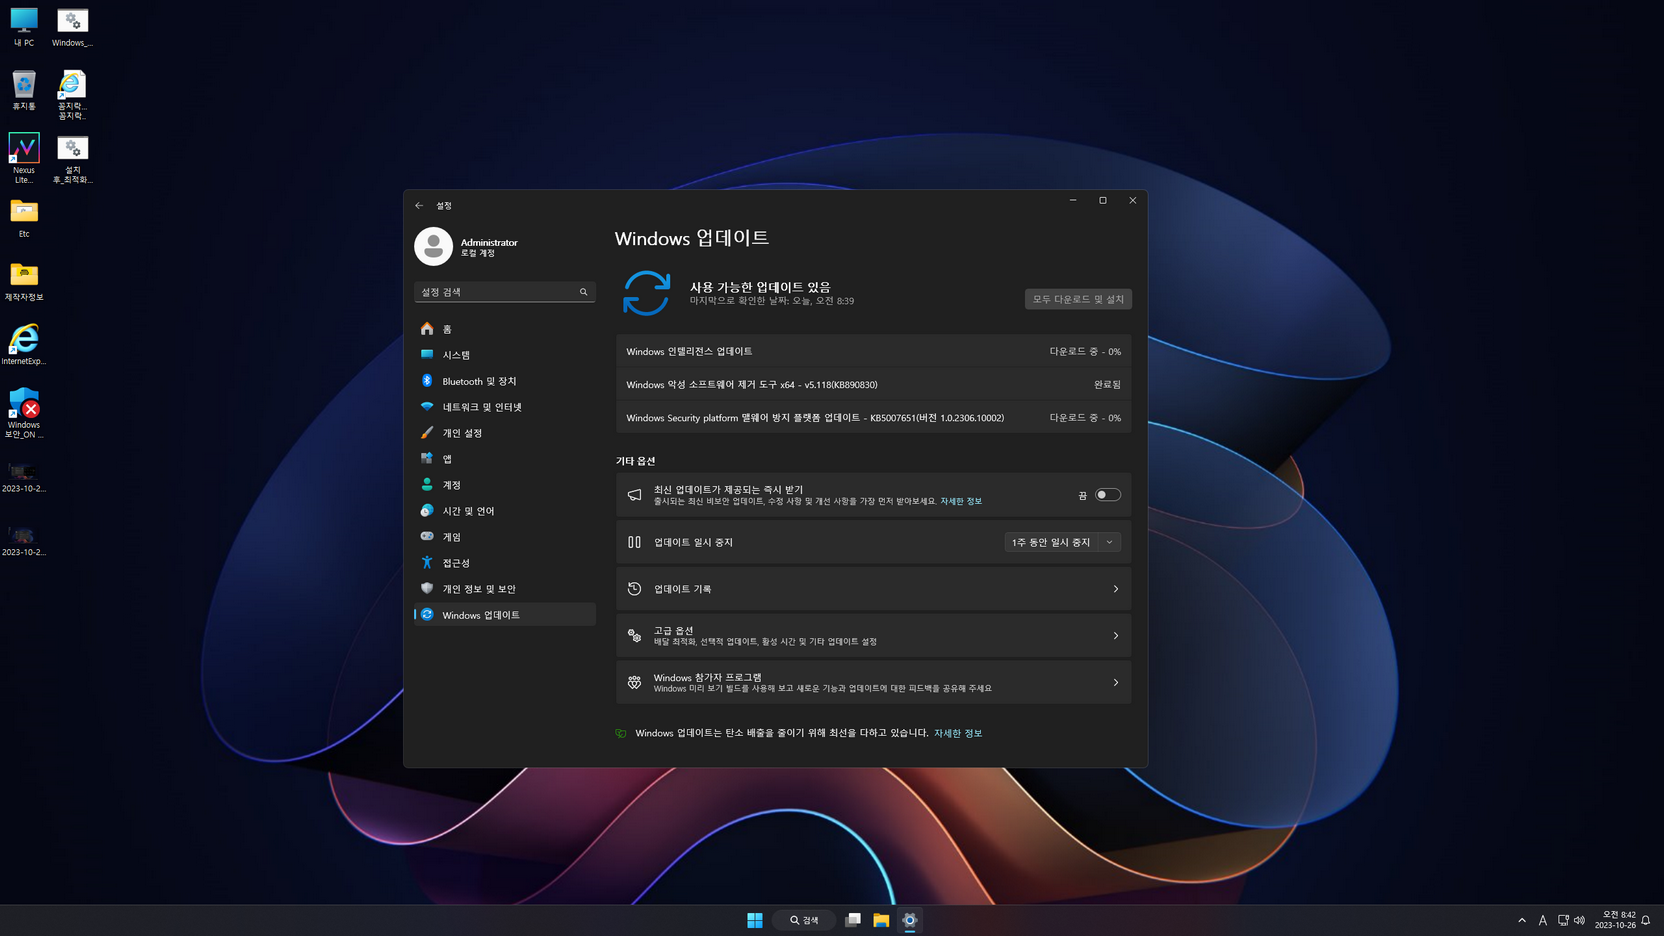This screenshot has height=936, width=1664.
Task: Select the InternetExp desktop shortcut
Action: [x=24, y=344]
